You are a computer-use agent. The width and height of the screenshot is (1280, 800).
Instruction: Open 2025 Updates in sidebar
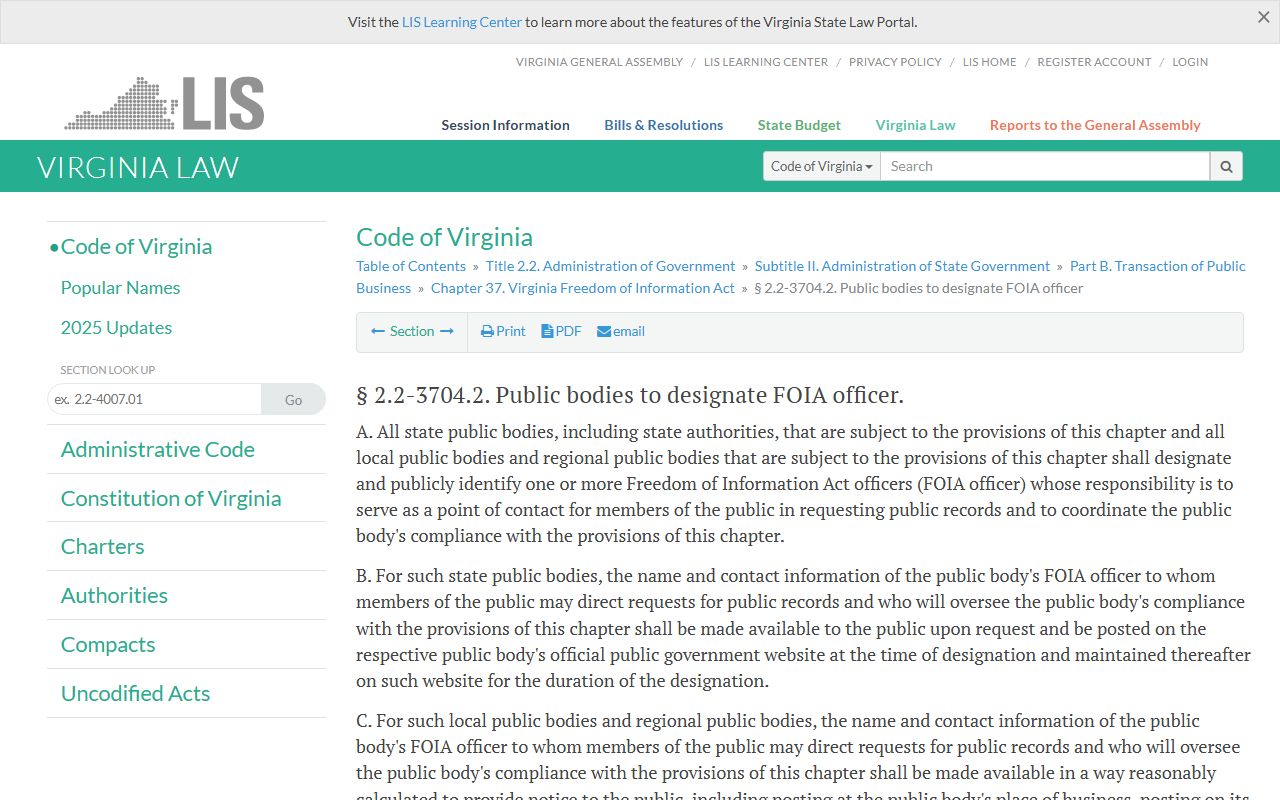pyautogui.click(x=116, y=328)
